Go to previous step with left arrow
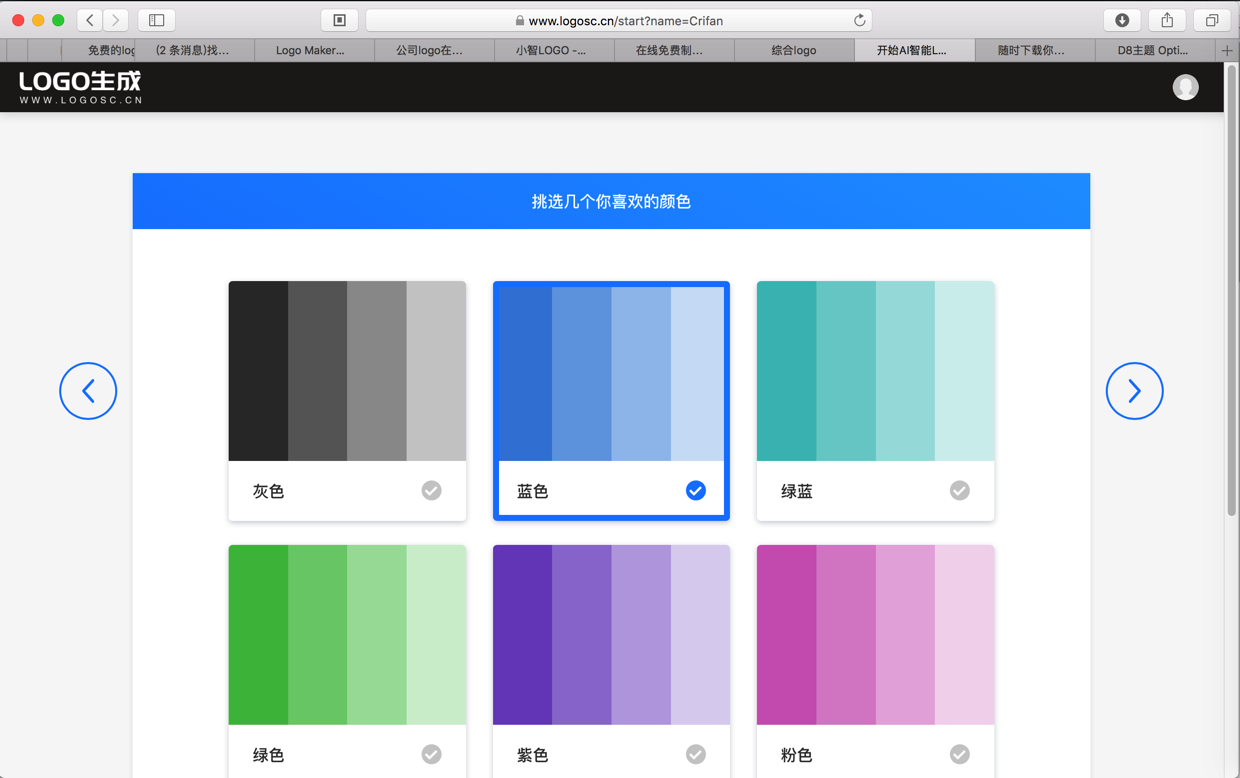This screenshot has width=1240, height=778. (88, 391)
